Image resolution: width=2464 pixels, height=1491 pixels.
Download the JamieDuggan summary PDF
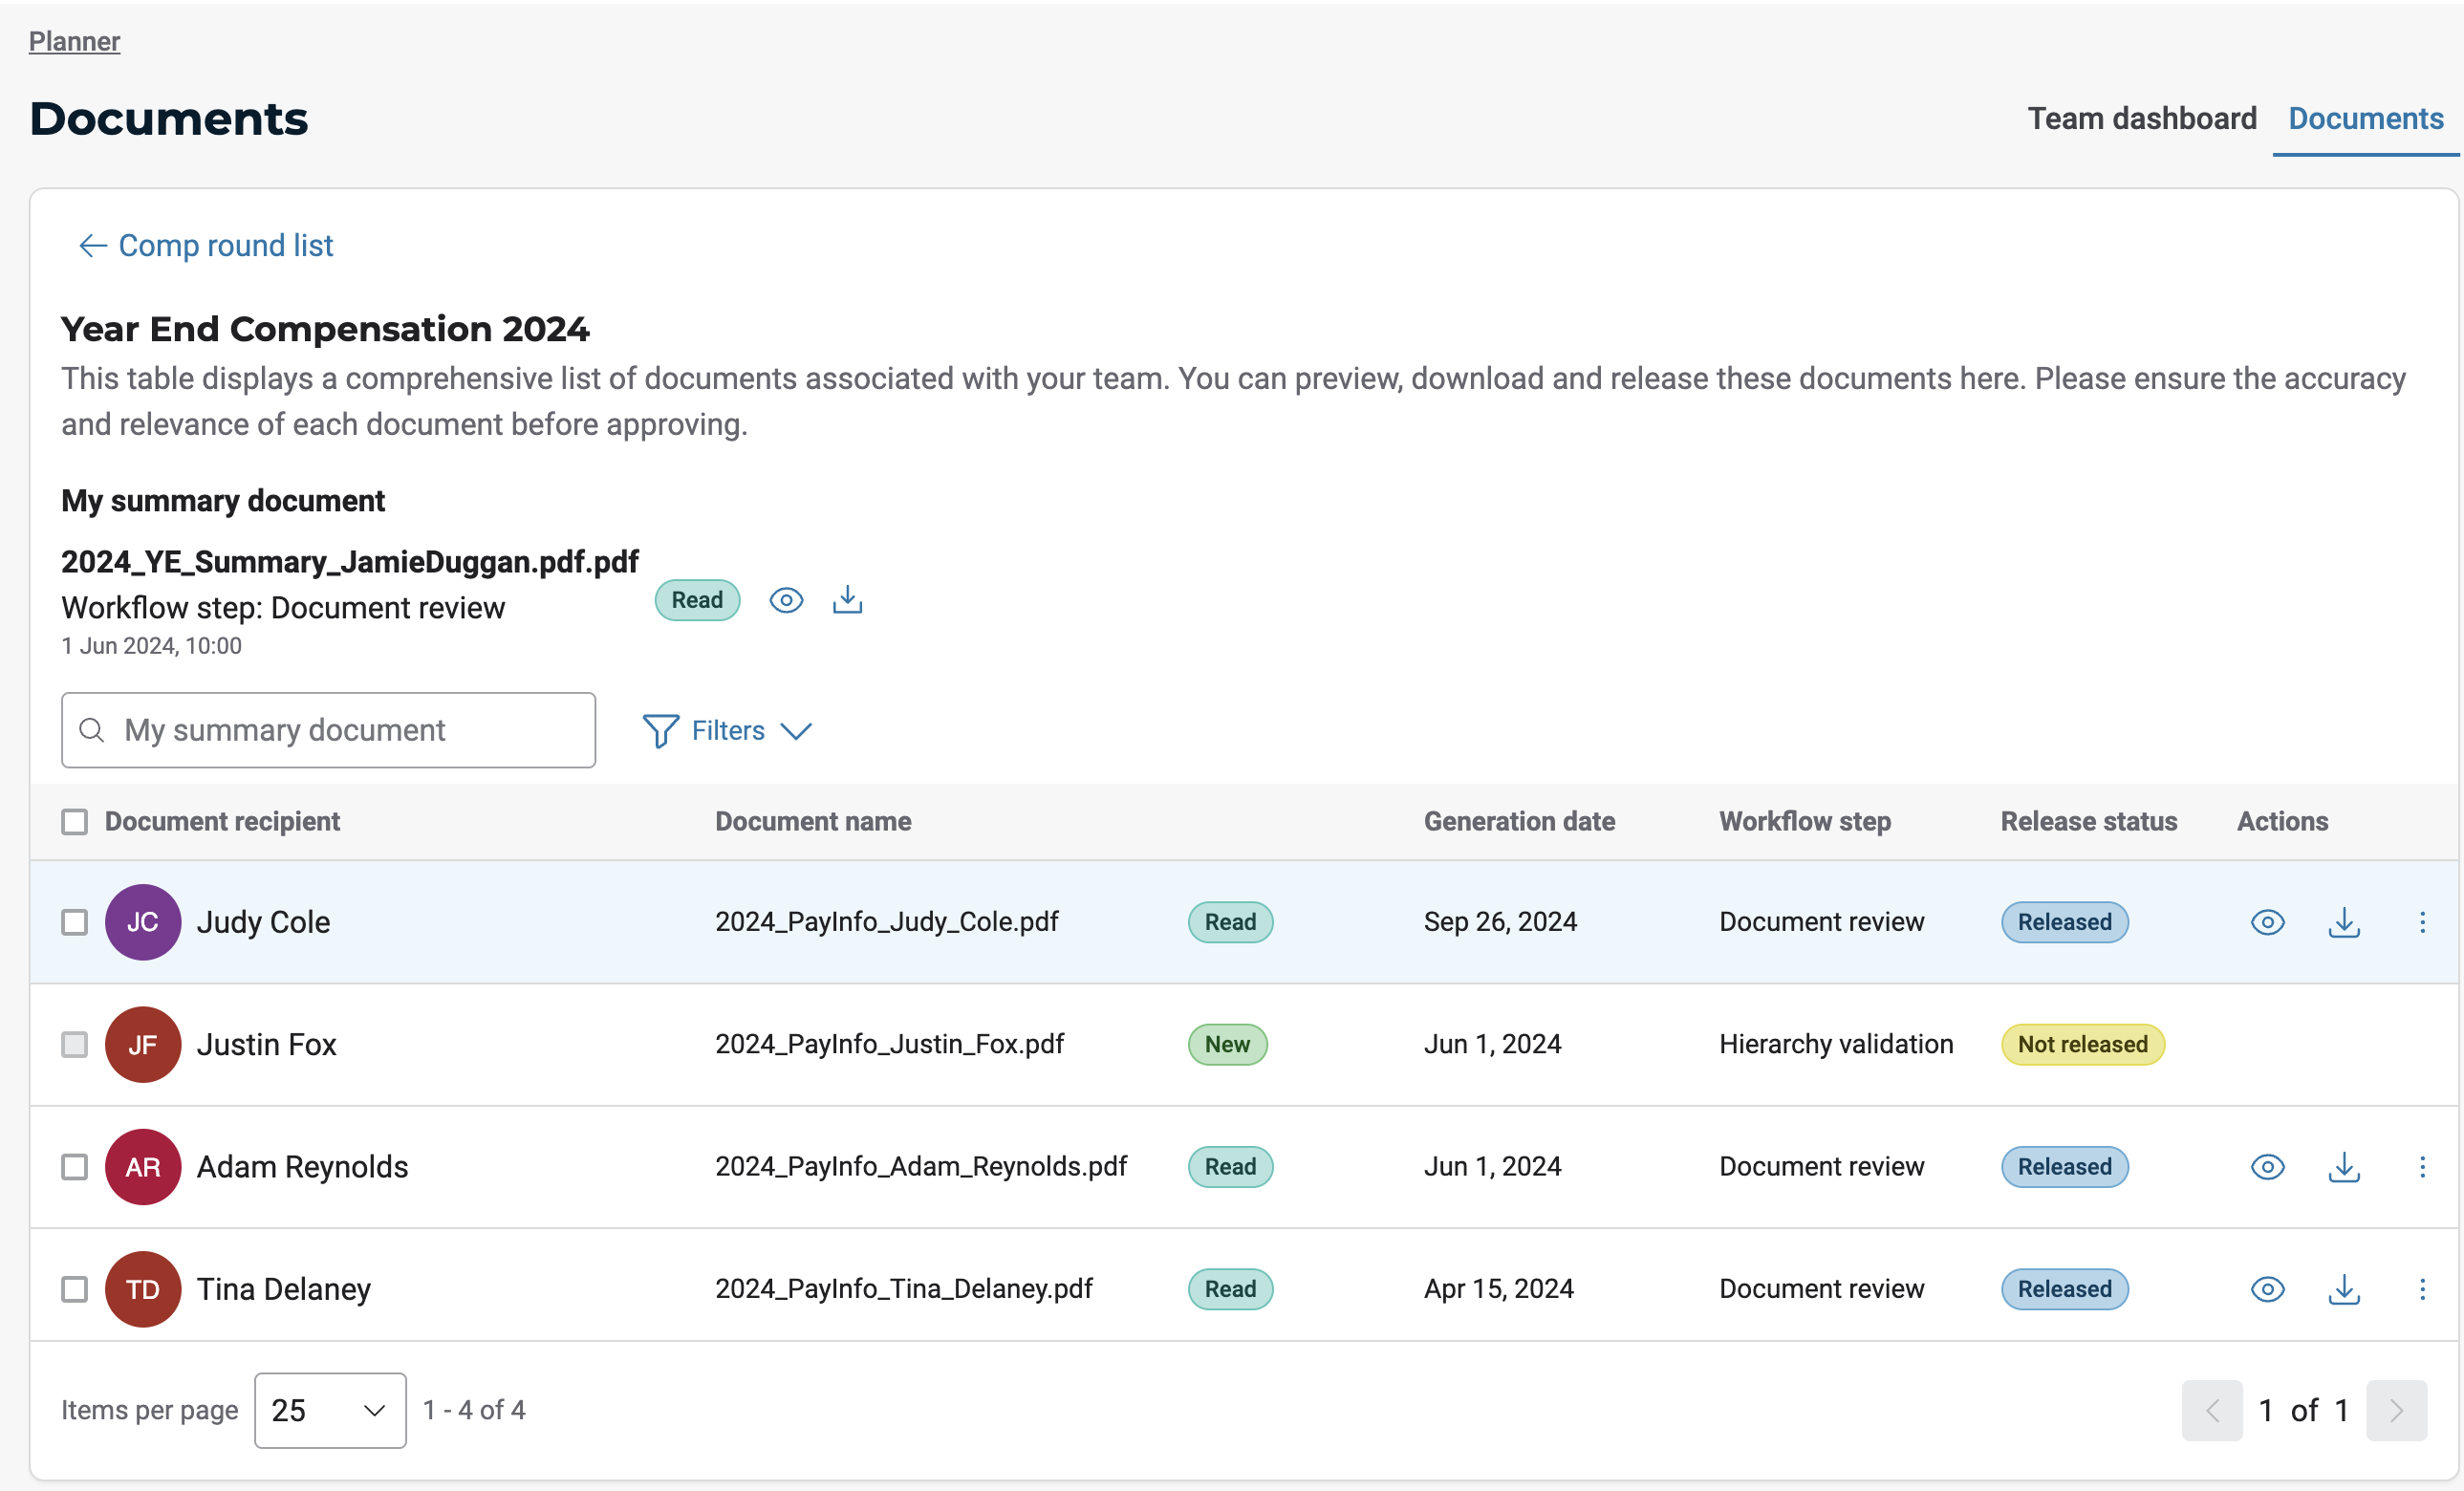[x=847, y=600]
